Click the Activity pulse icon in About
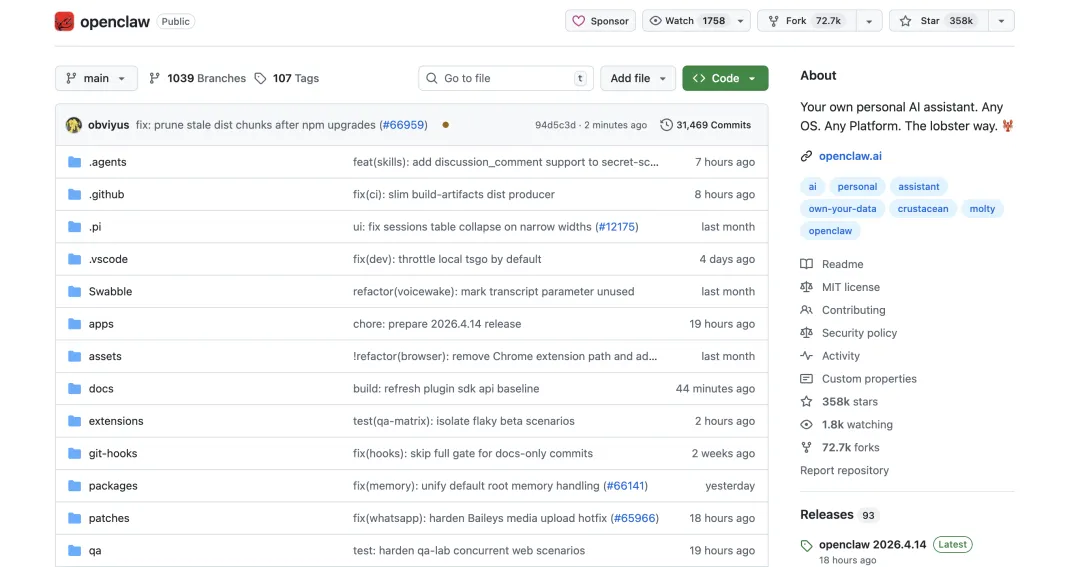The height and width of the screenshot is (567, 1080). point(807,356)
